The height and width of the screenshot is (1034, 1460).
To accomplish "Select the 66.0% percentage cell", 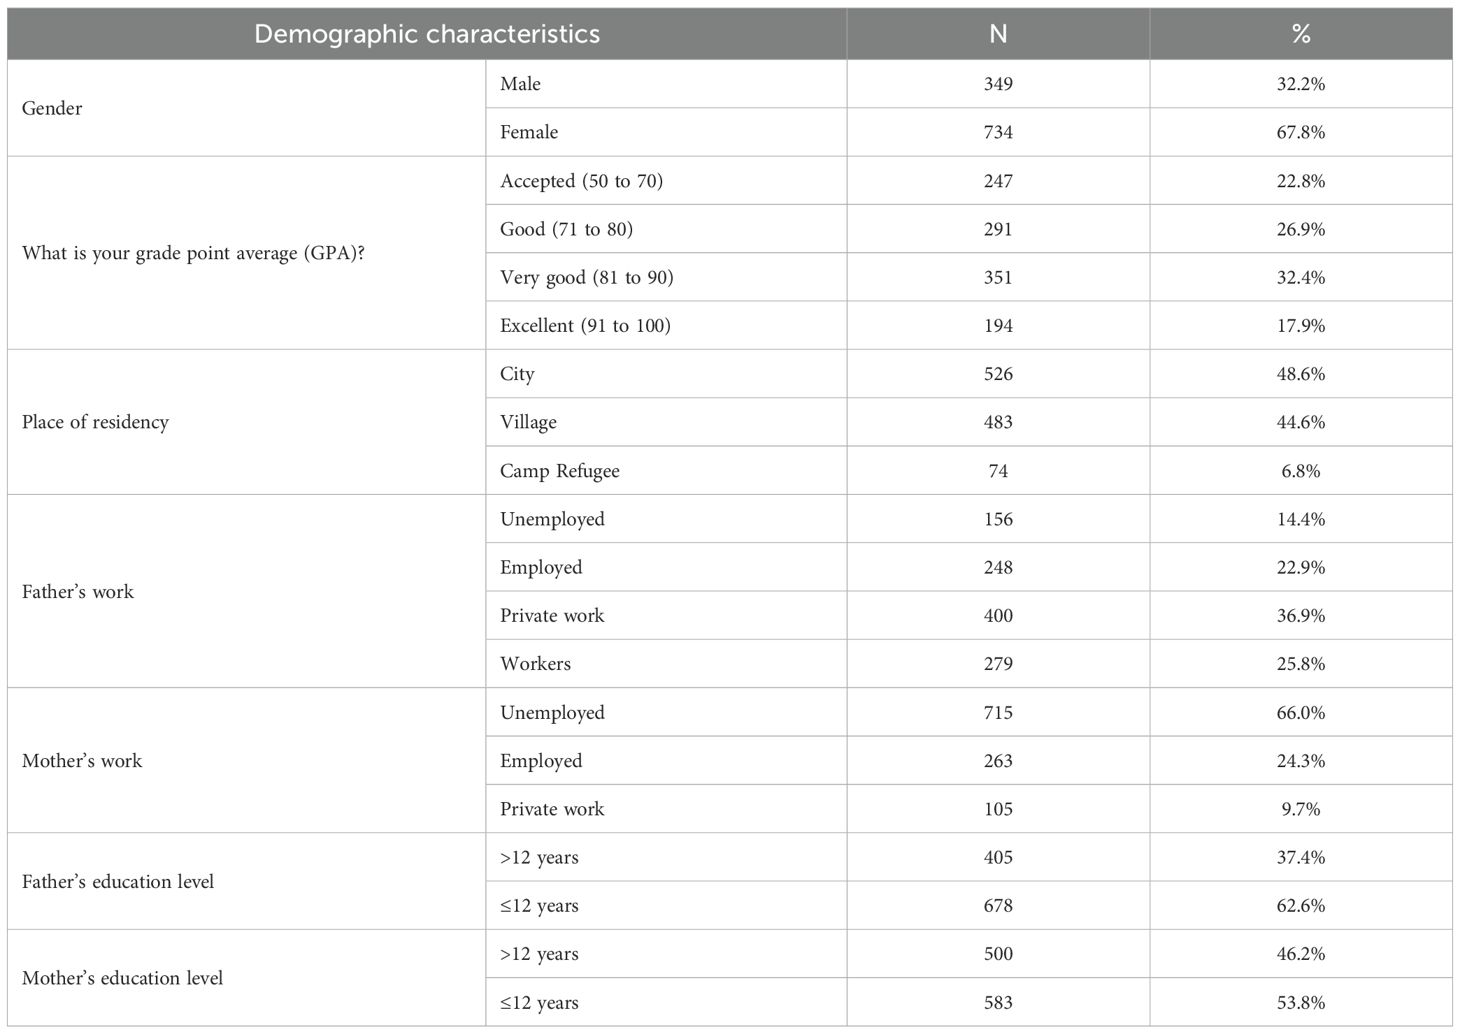I will pos(1300,713).
